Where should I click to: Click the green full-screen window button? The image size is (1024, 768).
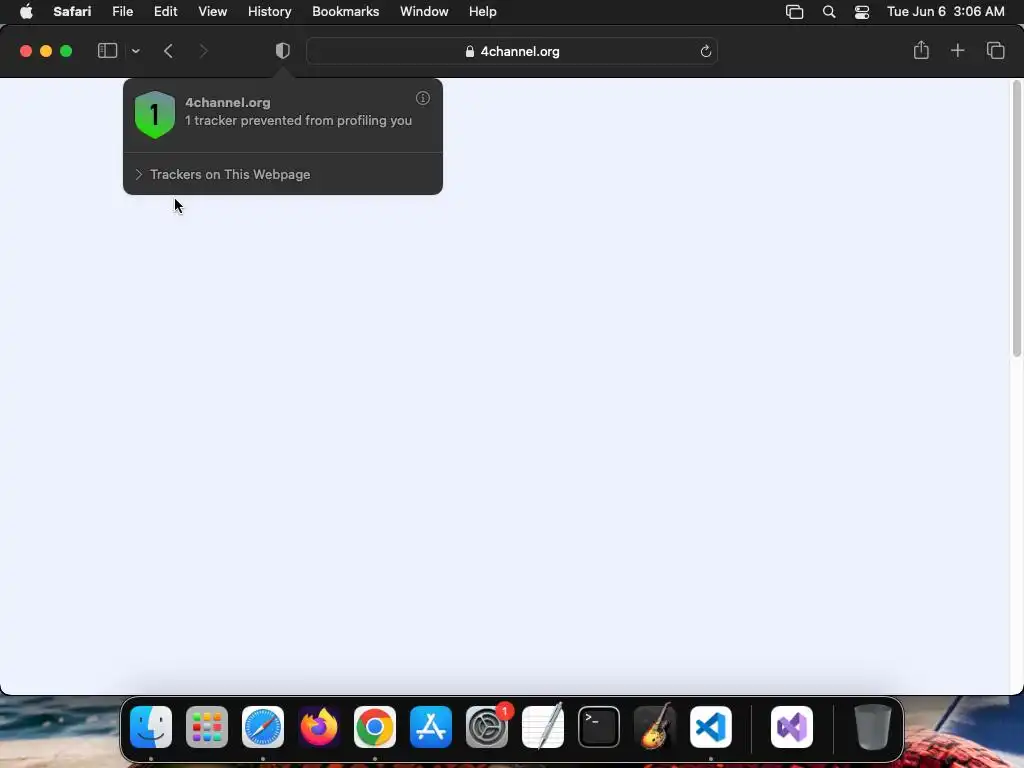(x=66, y=51)
